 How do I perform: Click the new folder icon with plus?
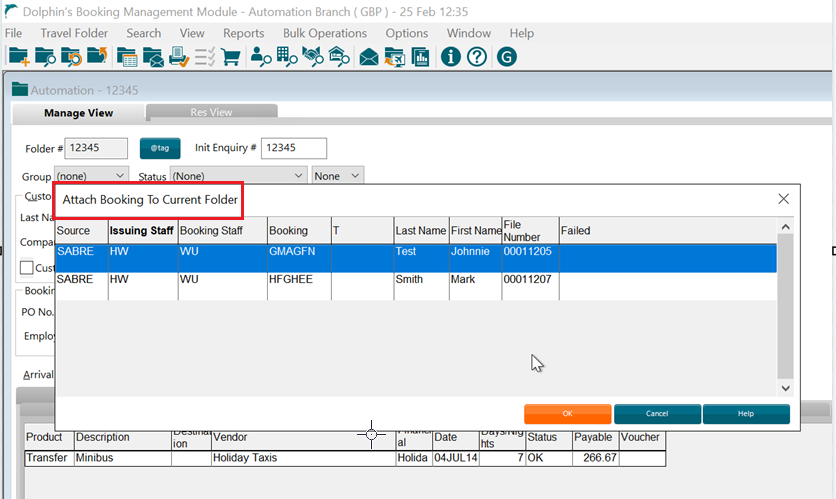tap(19, 57)
